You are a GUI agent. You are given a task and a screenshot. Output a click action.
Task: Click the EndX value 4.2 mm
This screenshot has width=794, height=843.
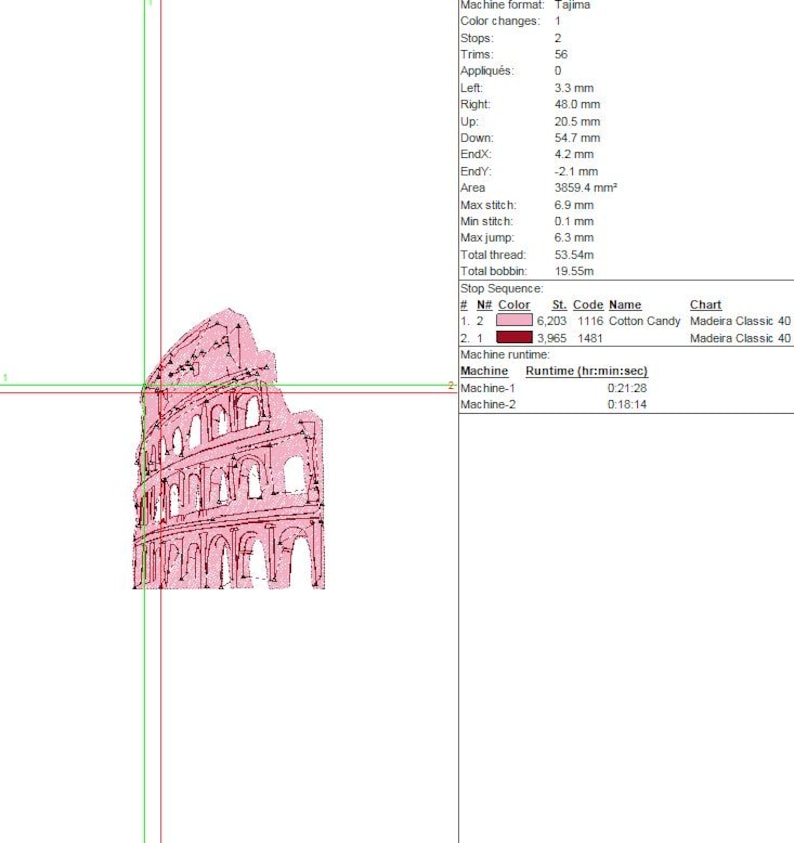coord(574,154)
